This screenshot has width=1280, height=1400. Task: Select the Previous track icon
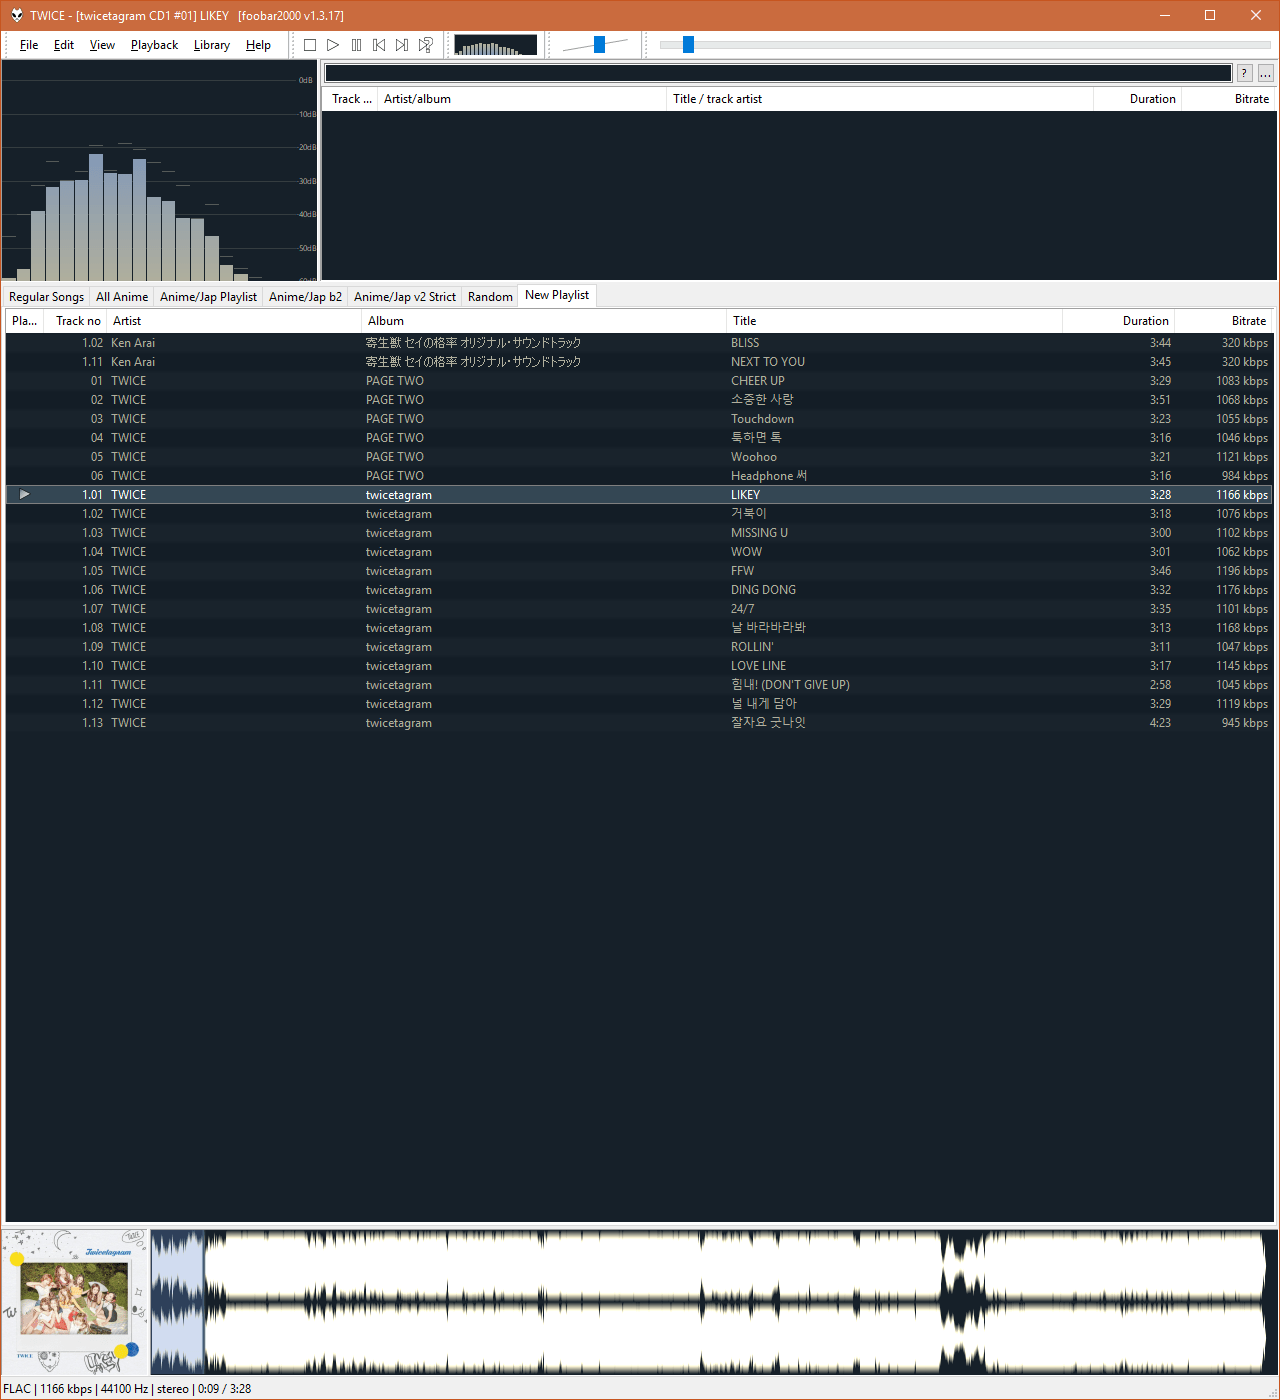click(379, 44)
